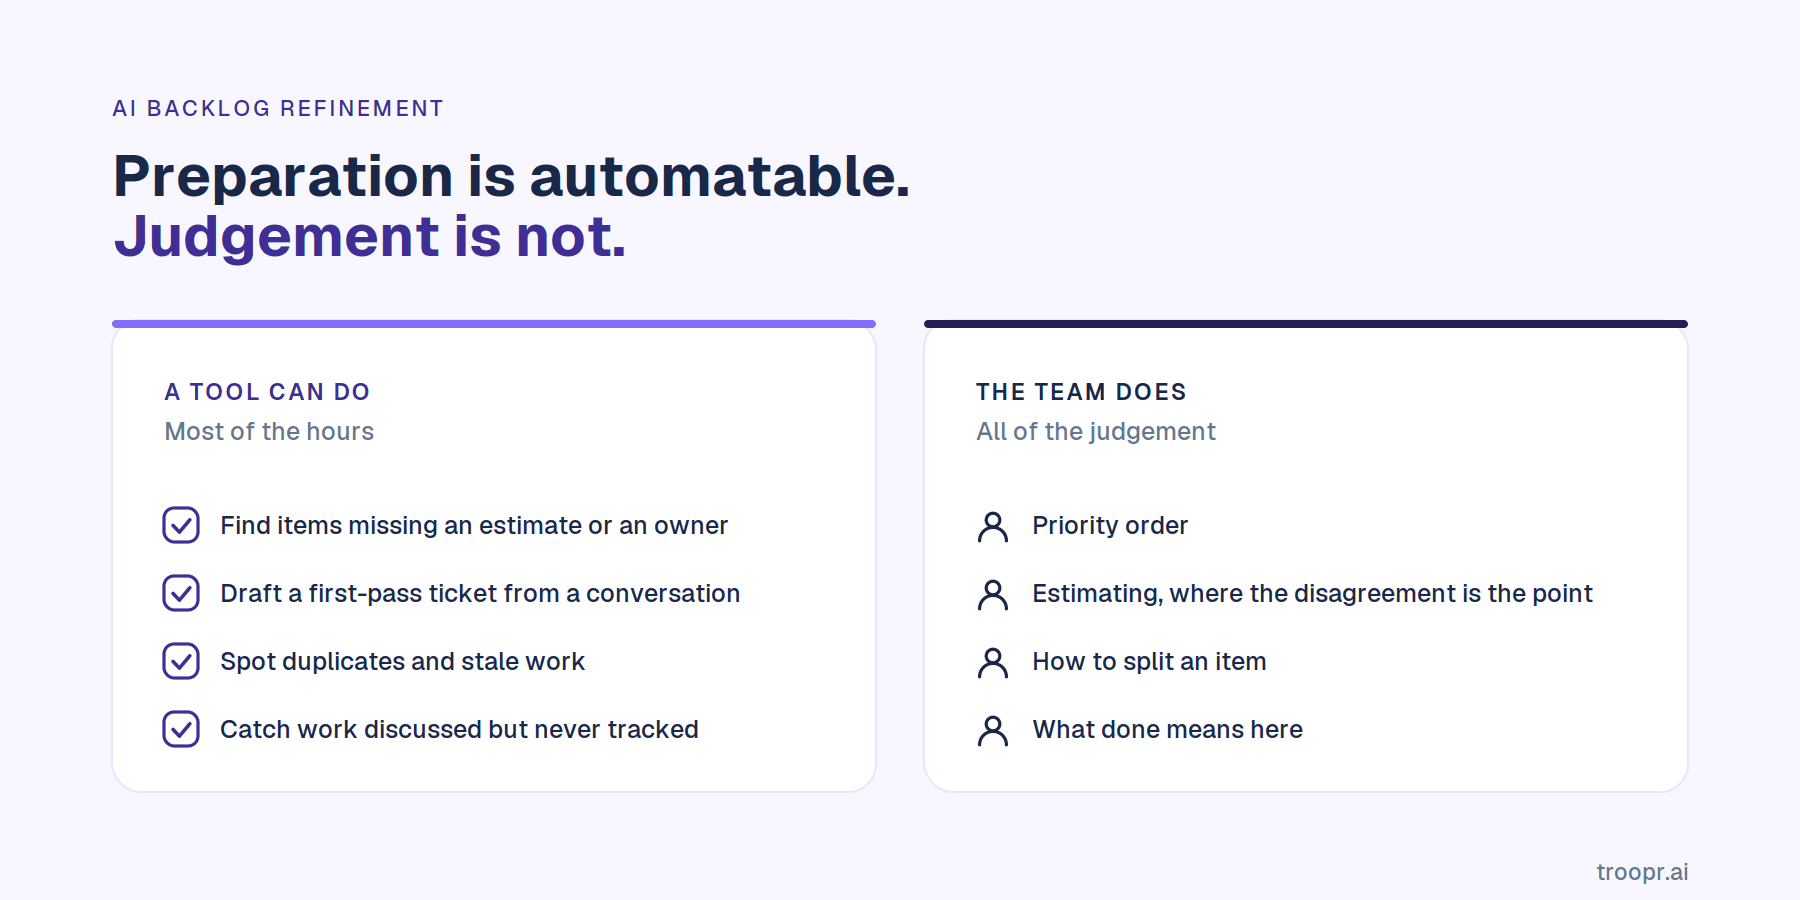Click the checkmark icon beside 'Catch work discussed but never tracked'
This screenshot has width=1800, height=900.
coord(181,729)
